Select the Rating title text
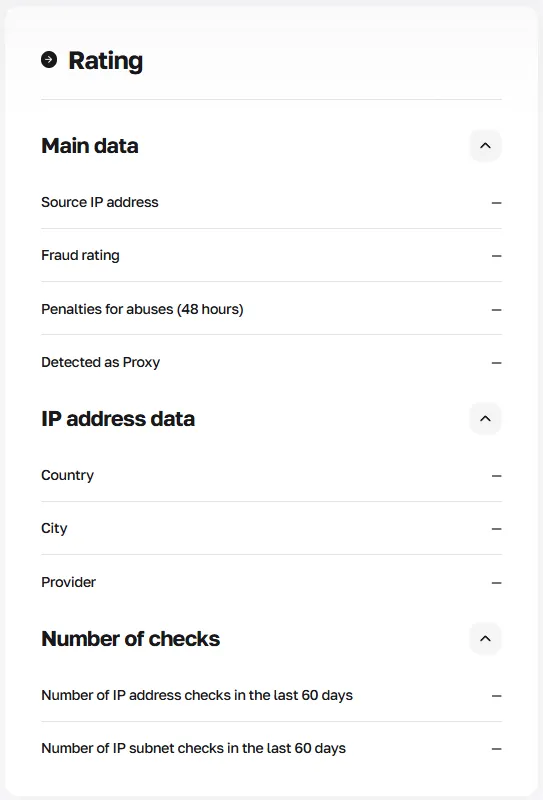543x800 pixels. (106, 61)
